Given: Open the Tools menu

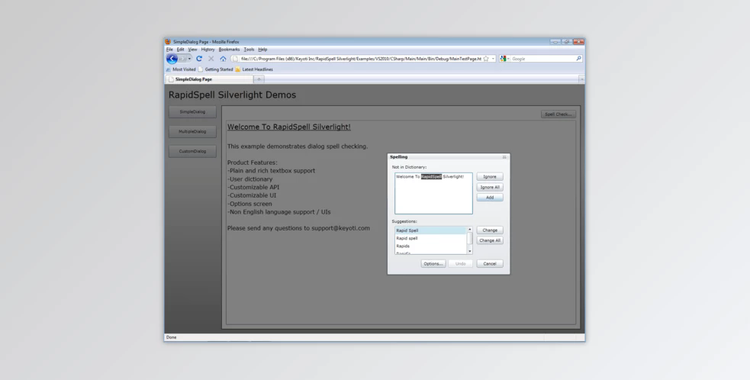Looking at the screenshot, I should pos(249,49).
